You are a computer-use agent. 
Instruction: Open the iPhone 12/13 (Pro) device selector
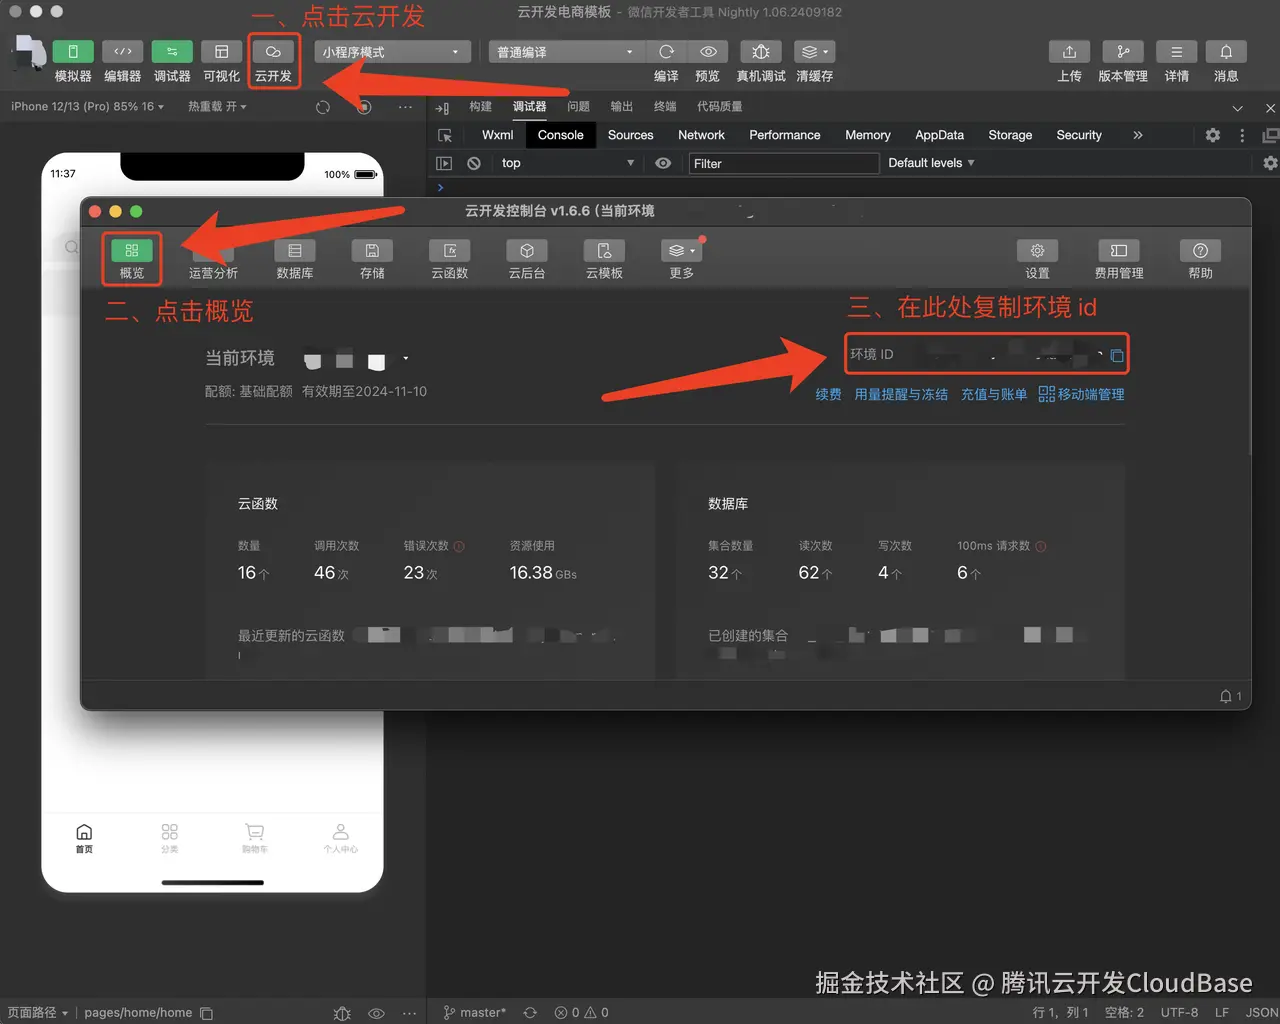click(x=85, y=107)
